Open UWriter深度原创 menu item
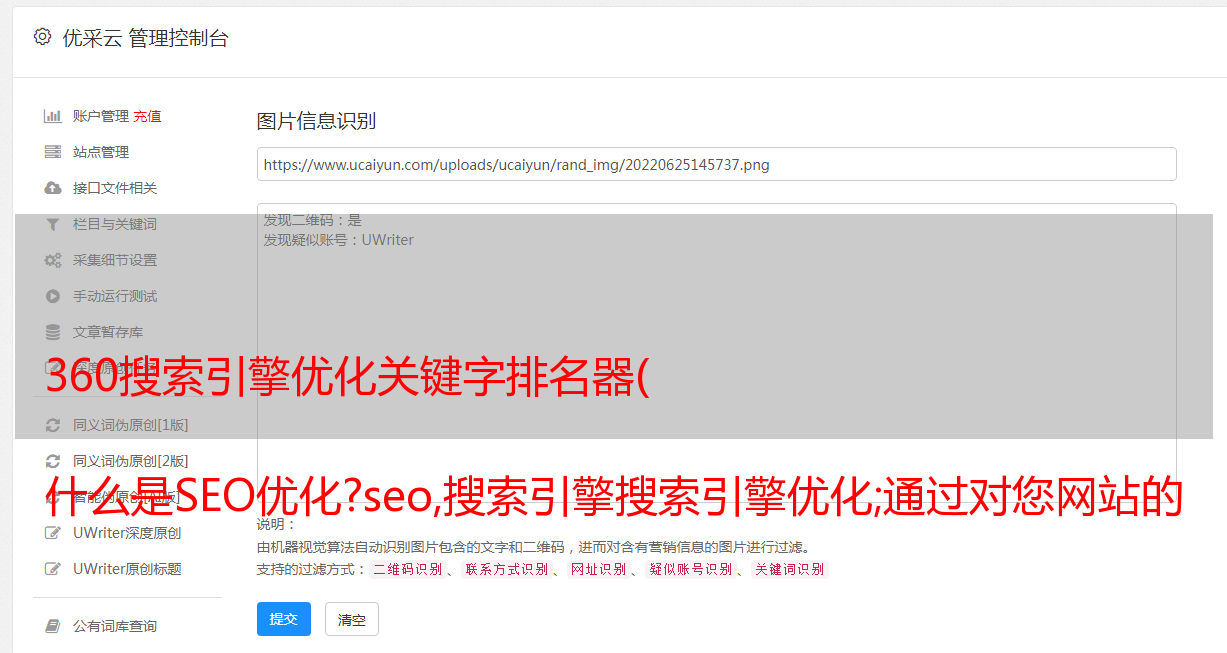 click(x=127, y=533)
